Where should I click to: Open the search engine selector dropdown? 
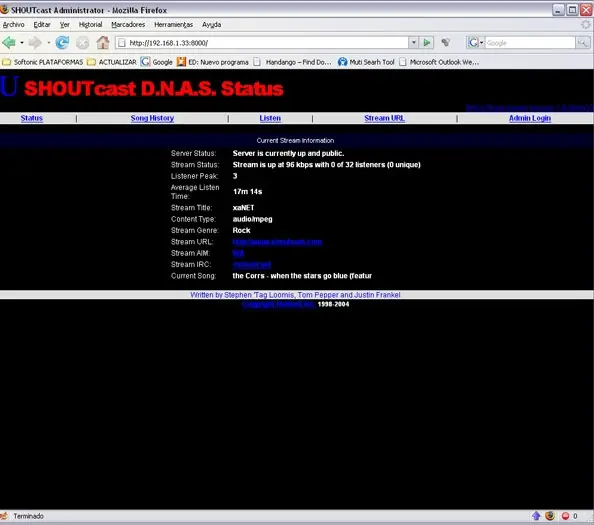(x=475, y=42)
